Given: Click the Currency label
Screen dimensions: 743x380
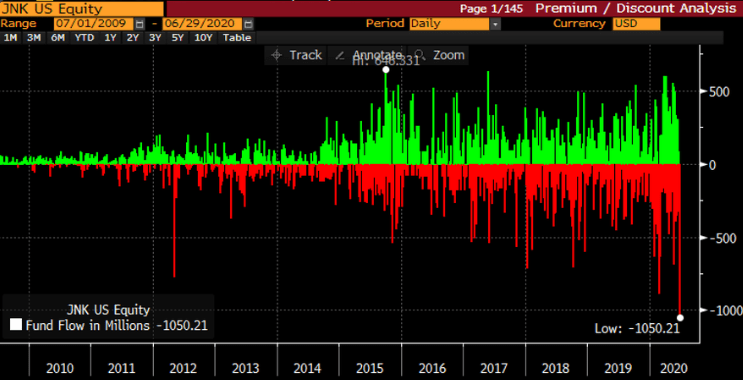Looking at the screenshot, I should tap(579, 24).
